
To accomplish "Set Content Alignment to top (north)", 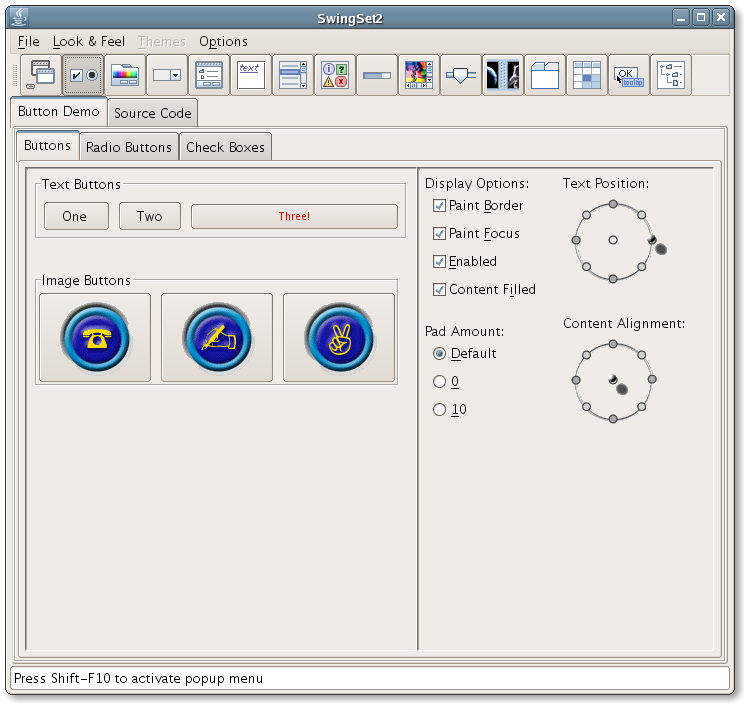I will pos(613,344).
